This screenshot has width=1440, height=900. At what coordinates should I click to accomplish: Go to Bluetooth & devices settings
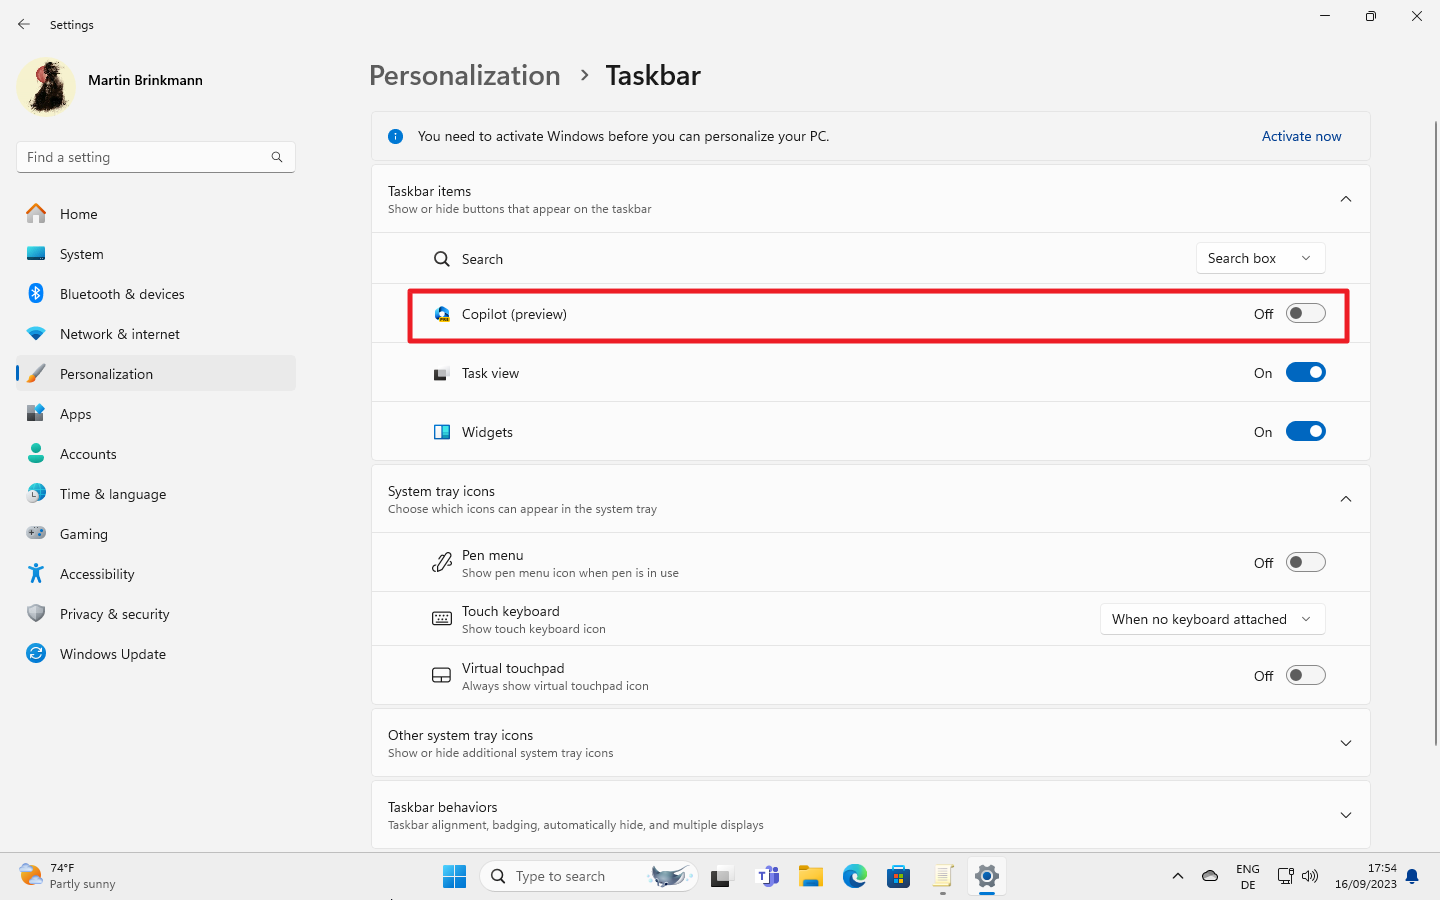[x=156, y=294]
